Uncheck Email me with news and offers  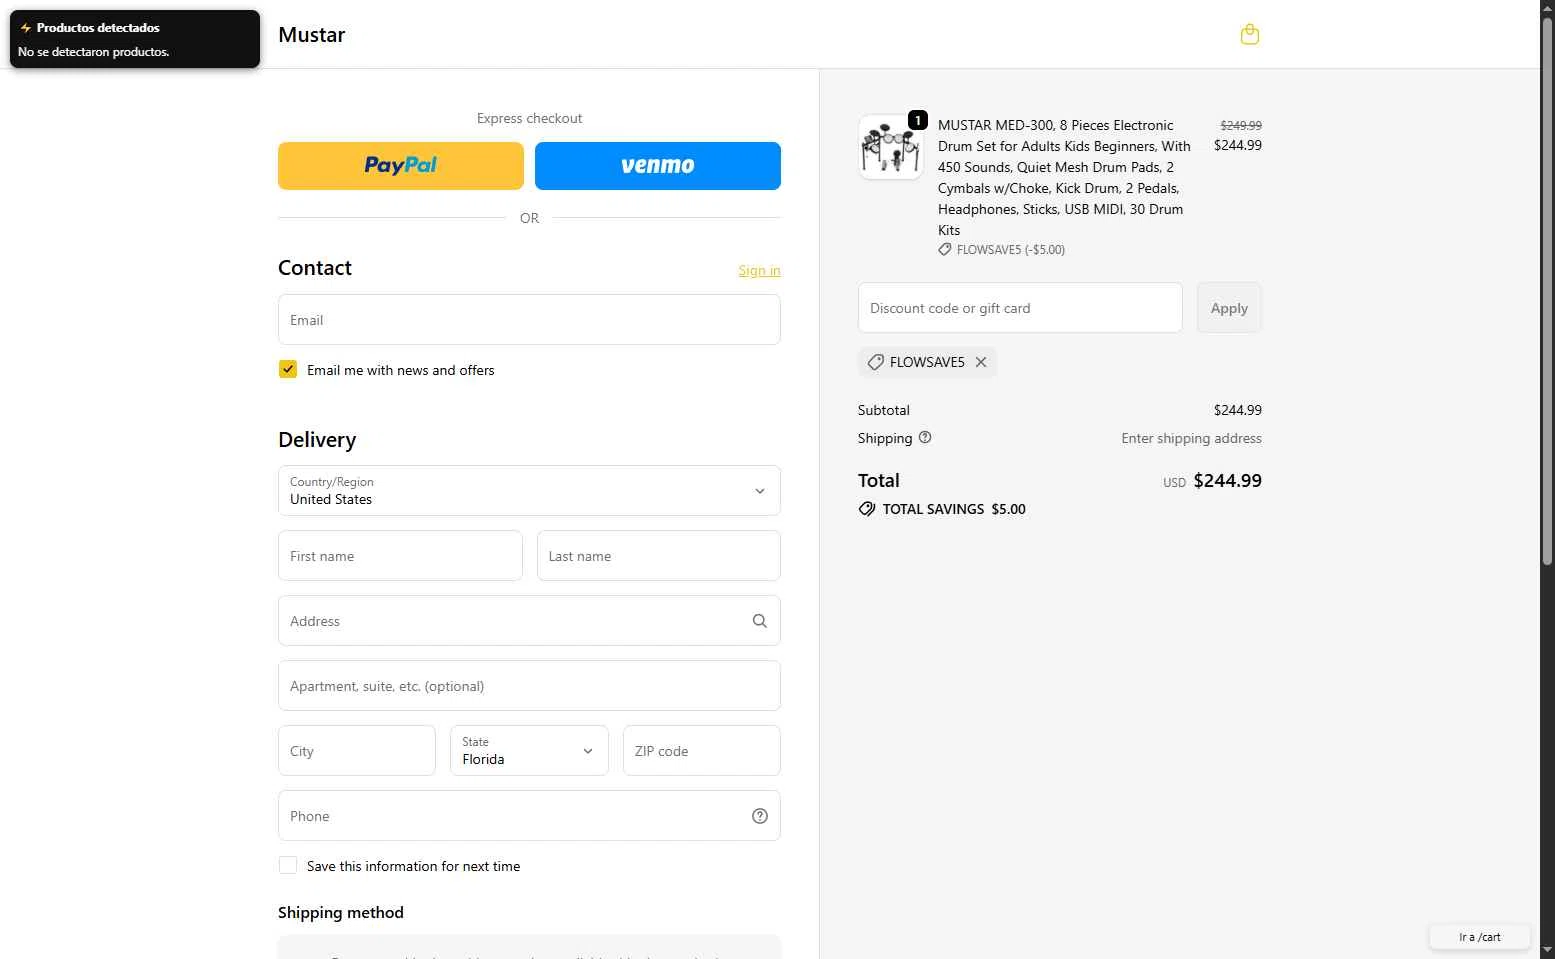point(288,369)
